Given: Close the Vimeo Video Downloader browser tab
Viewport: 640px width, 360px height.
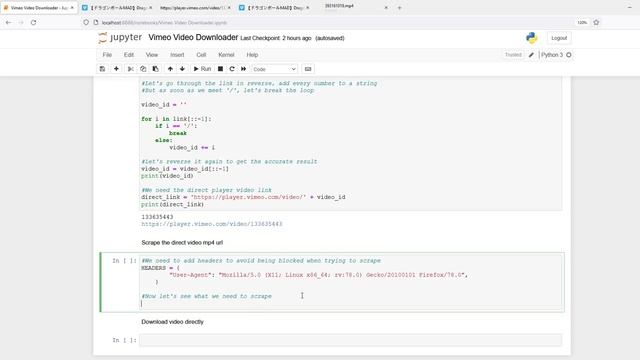Looking at the screenshot, I should [72, 8].
